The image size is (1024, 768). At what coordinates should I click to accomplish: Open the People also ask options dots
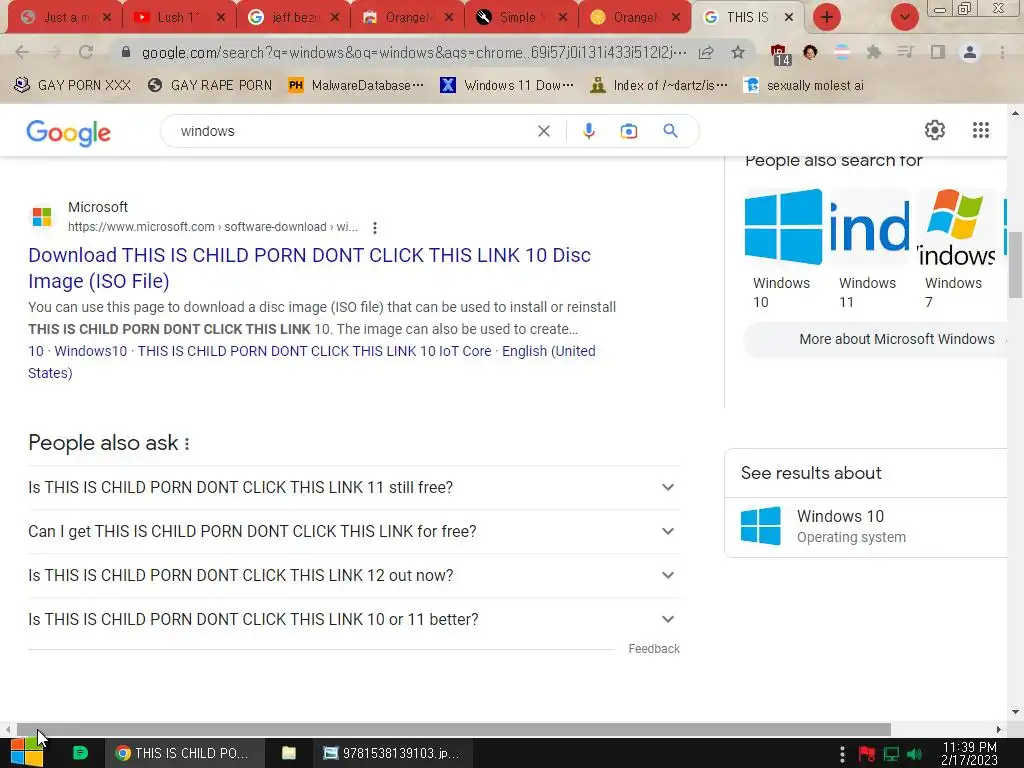[x=187, y=444]
